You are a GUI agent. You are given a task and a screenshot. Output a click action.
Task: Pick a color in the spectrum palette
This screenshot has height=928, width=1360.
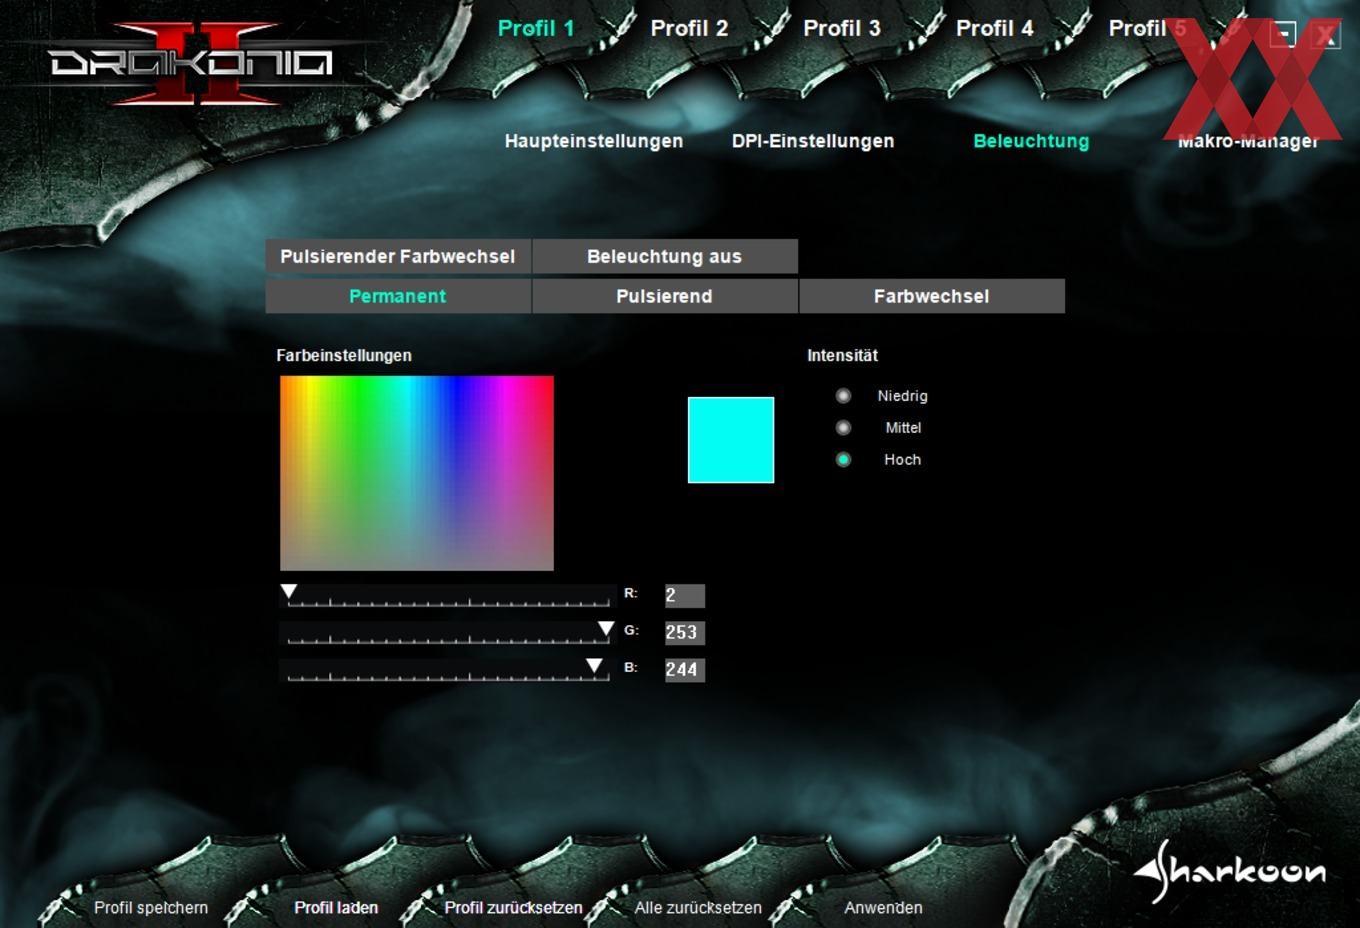(417, 473)
